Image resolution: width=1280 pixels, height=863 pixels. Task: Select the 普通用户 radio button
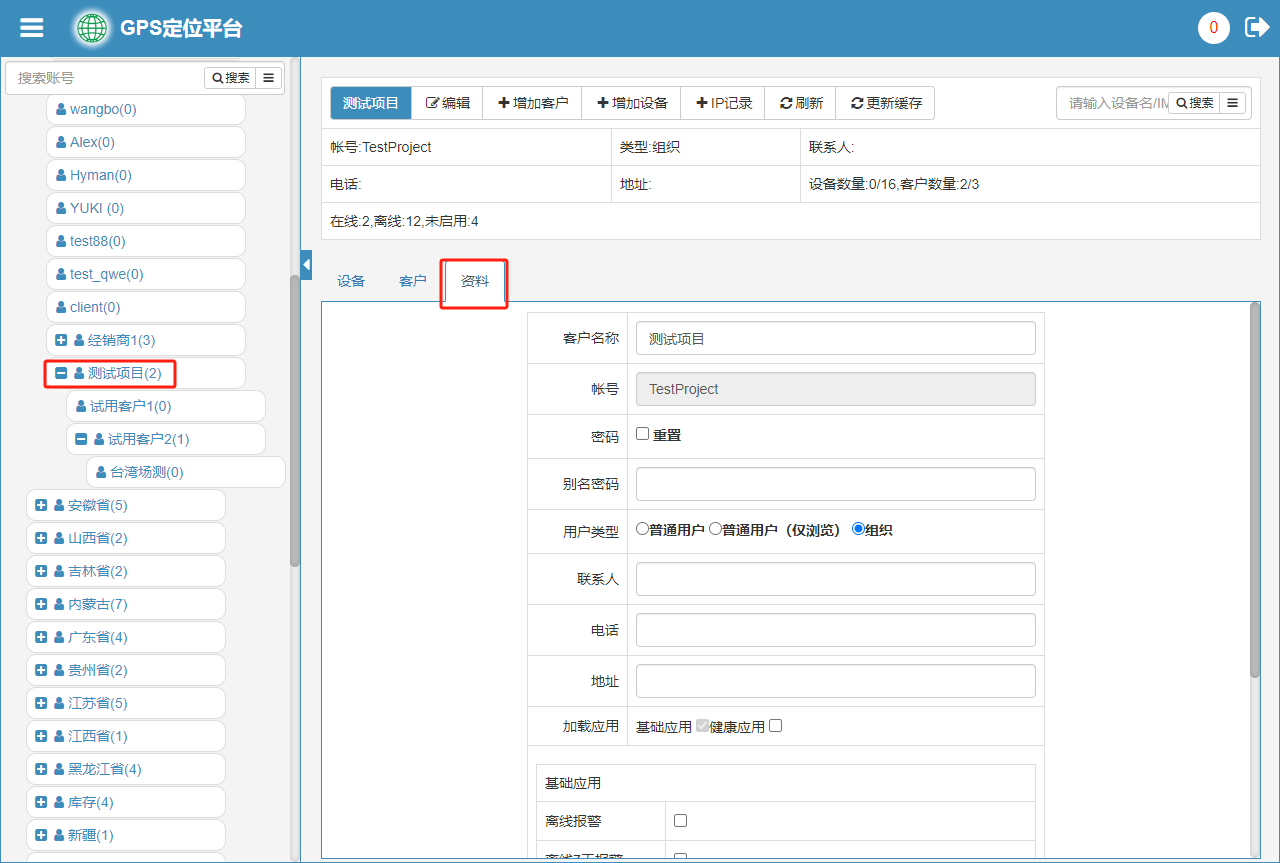tap(642, 529)
